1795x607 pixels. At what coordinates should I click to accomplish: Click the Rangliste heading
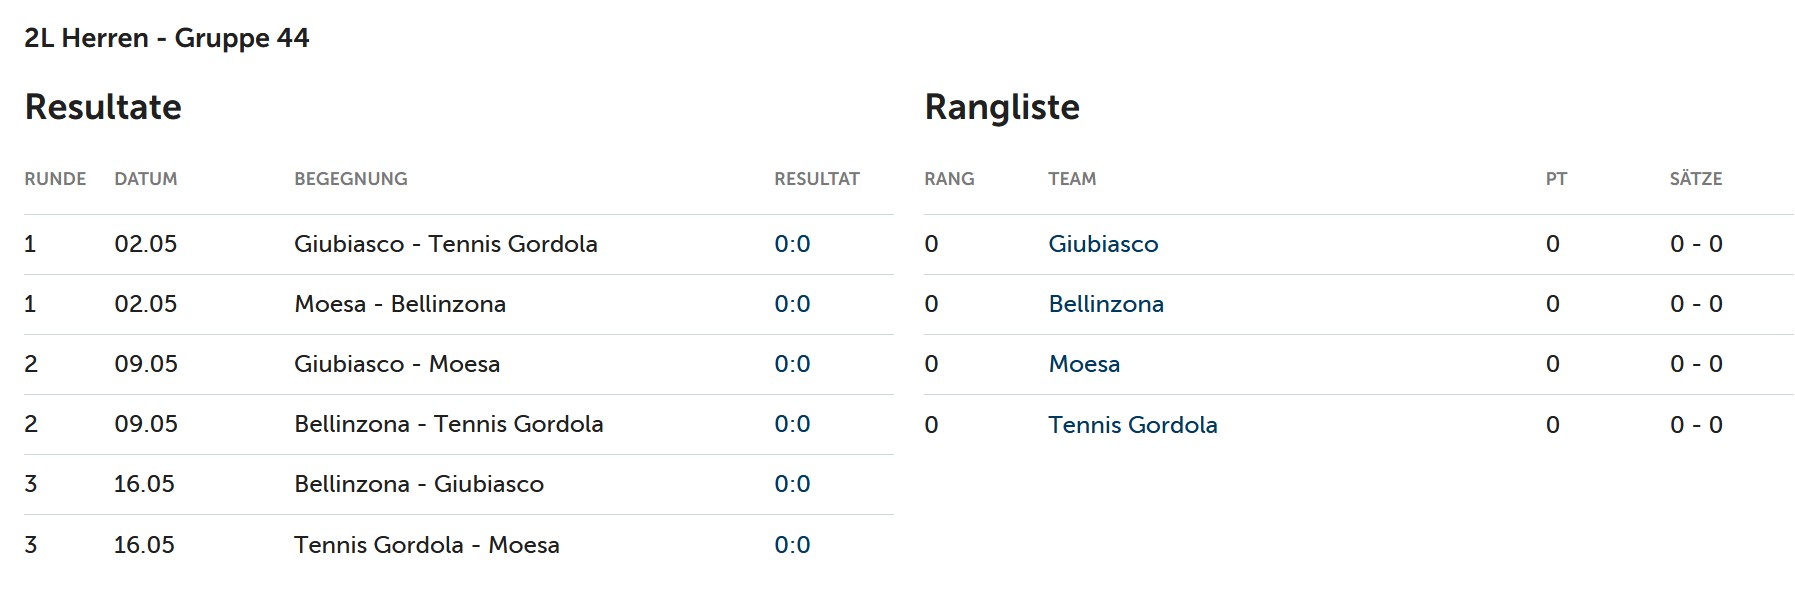pyautogui.click(x=1001, y=107)
